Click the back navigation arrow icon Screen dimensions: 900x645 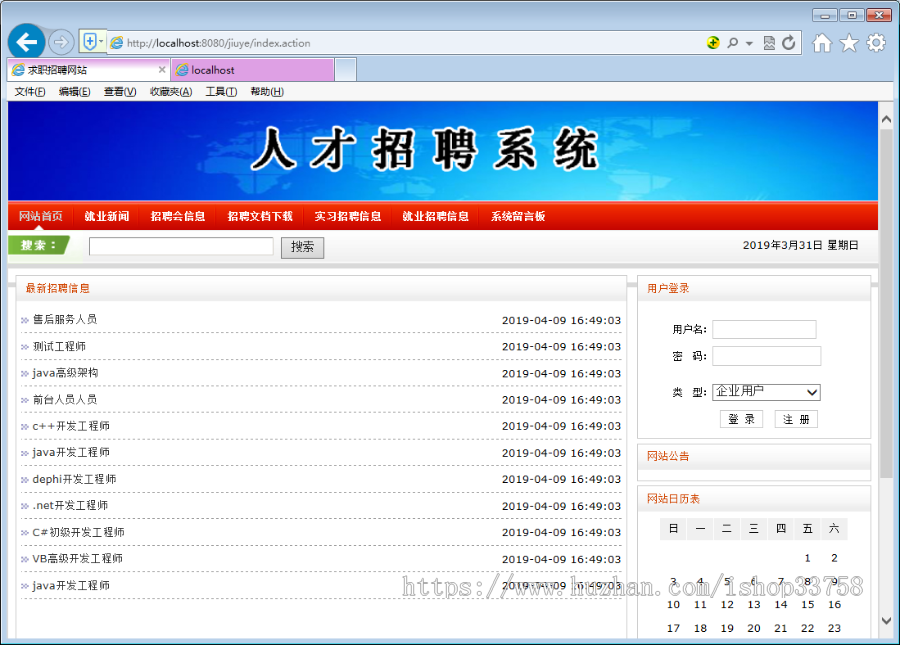[x=26, y=42]
